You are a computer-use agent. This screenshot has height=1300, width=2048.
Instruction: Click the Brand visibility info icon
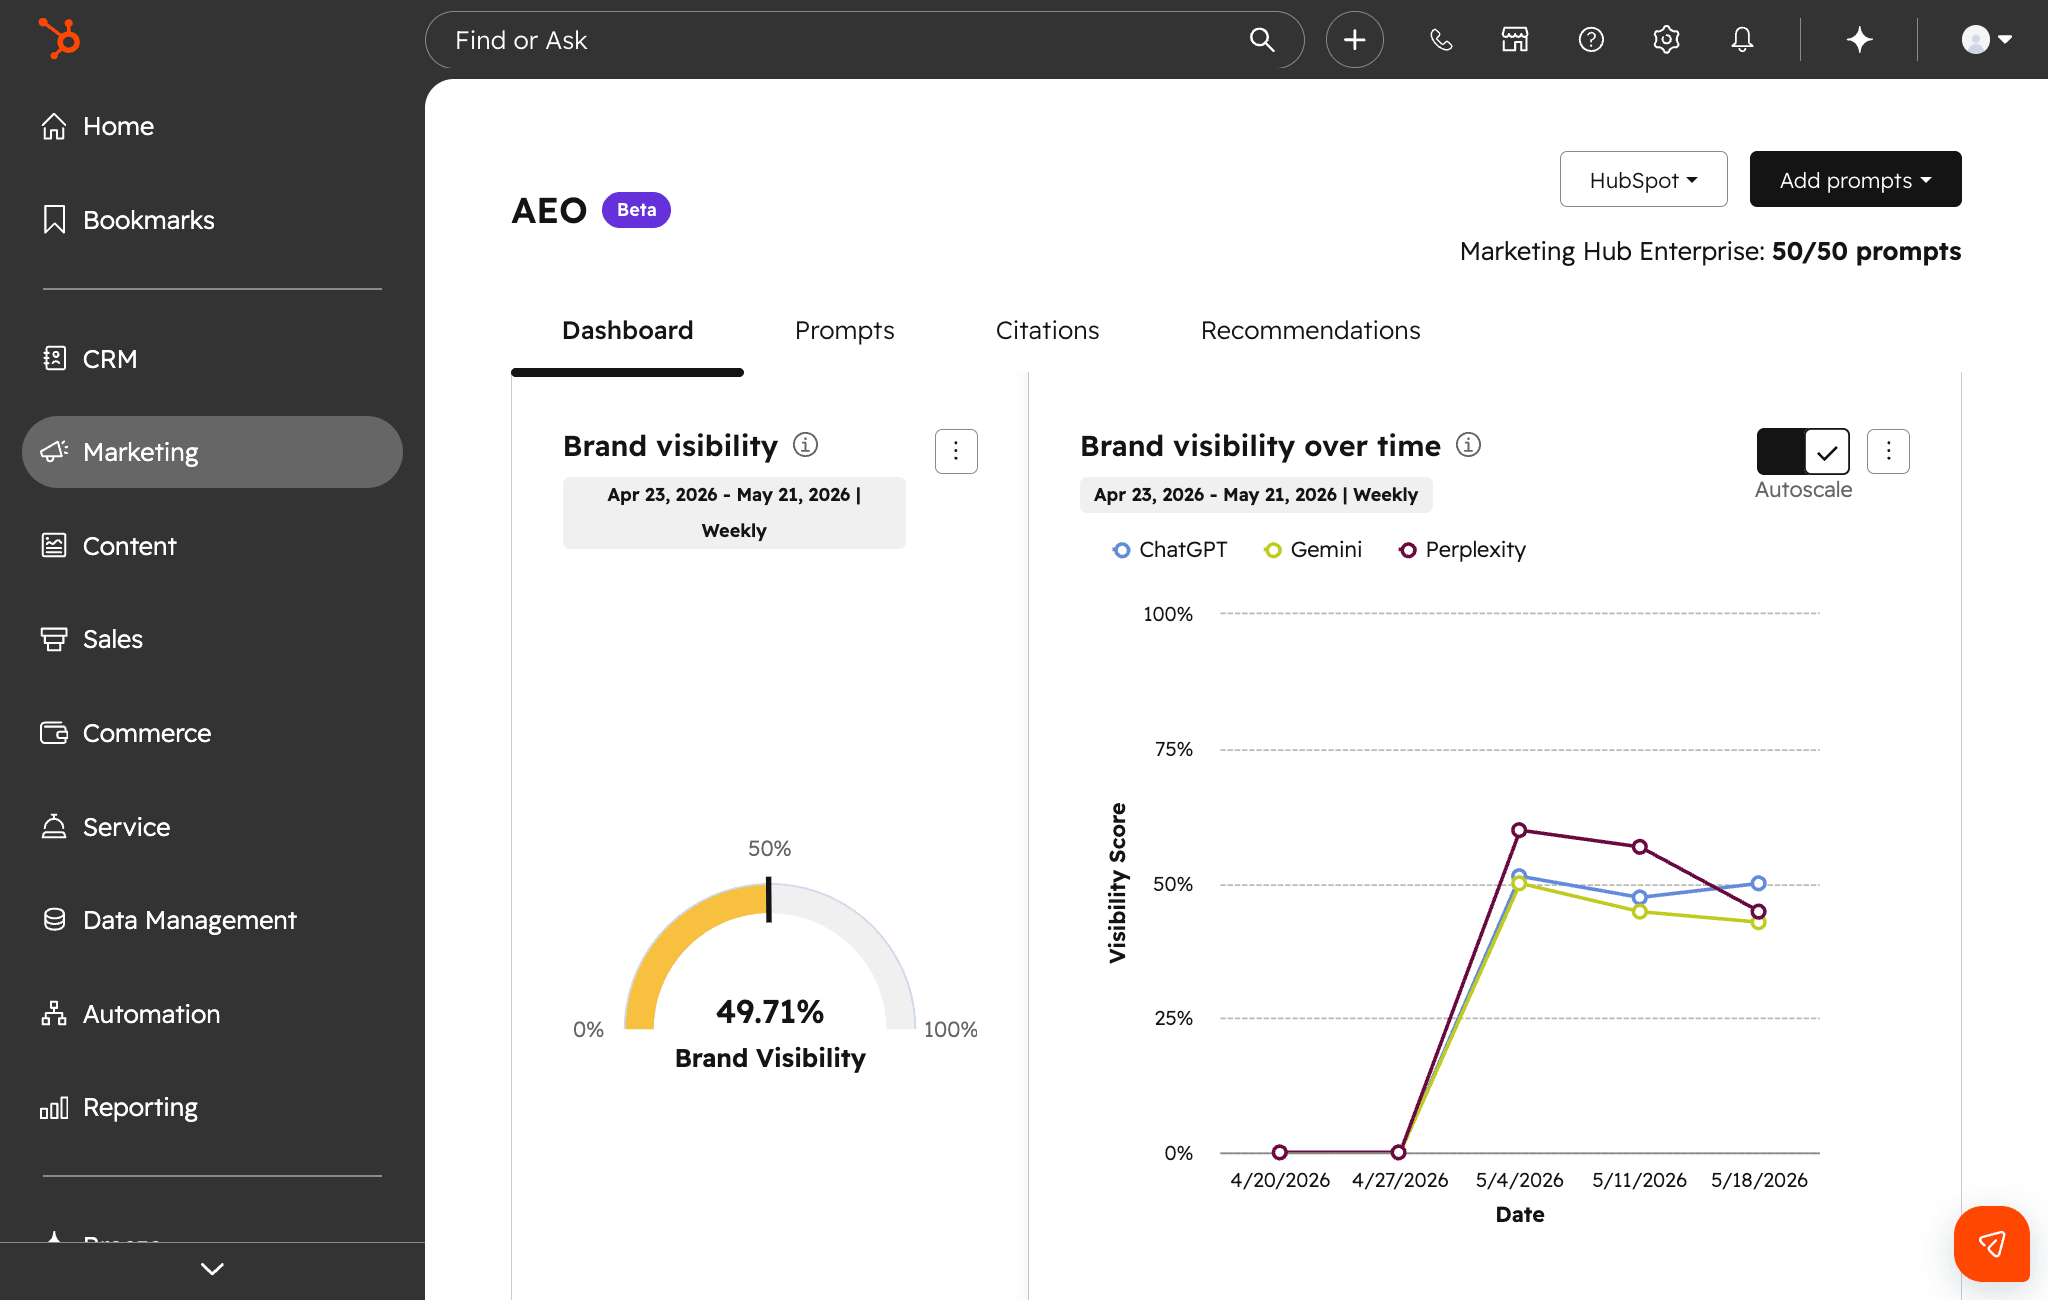point(805,445)
